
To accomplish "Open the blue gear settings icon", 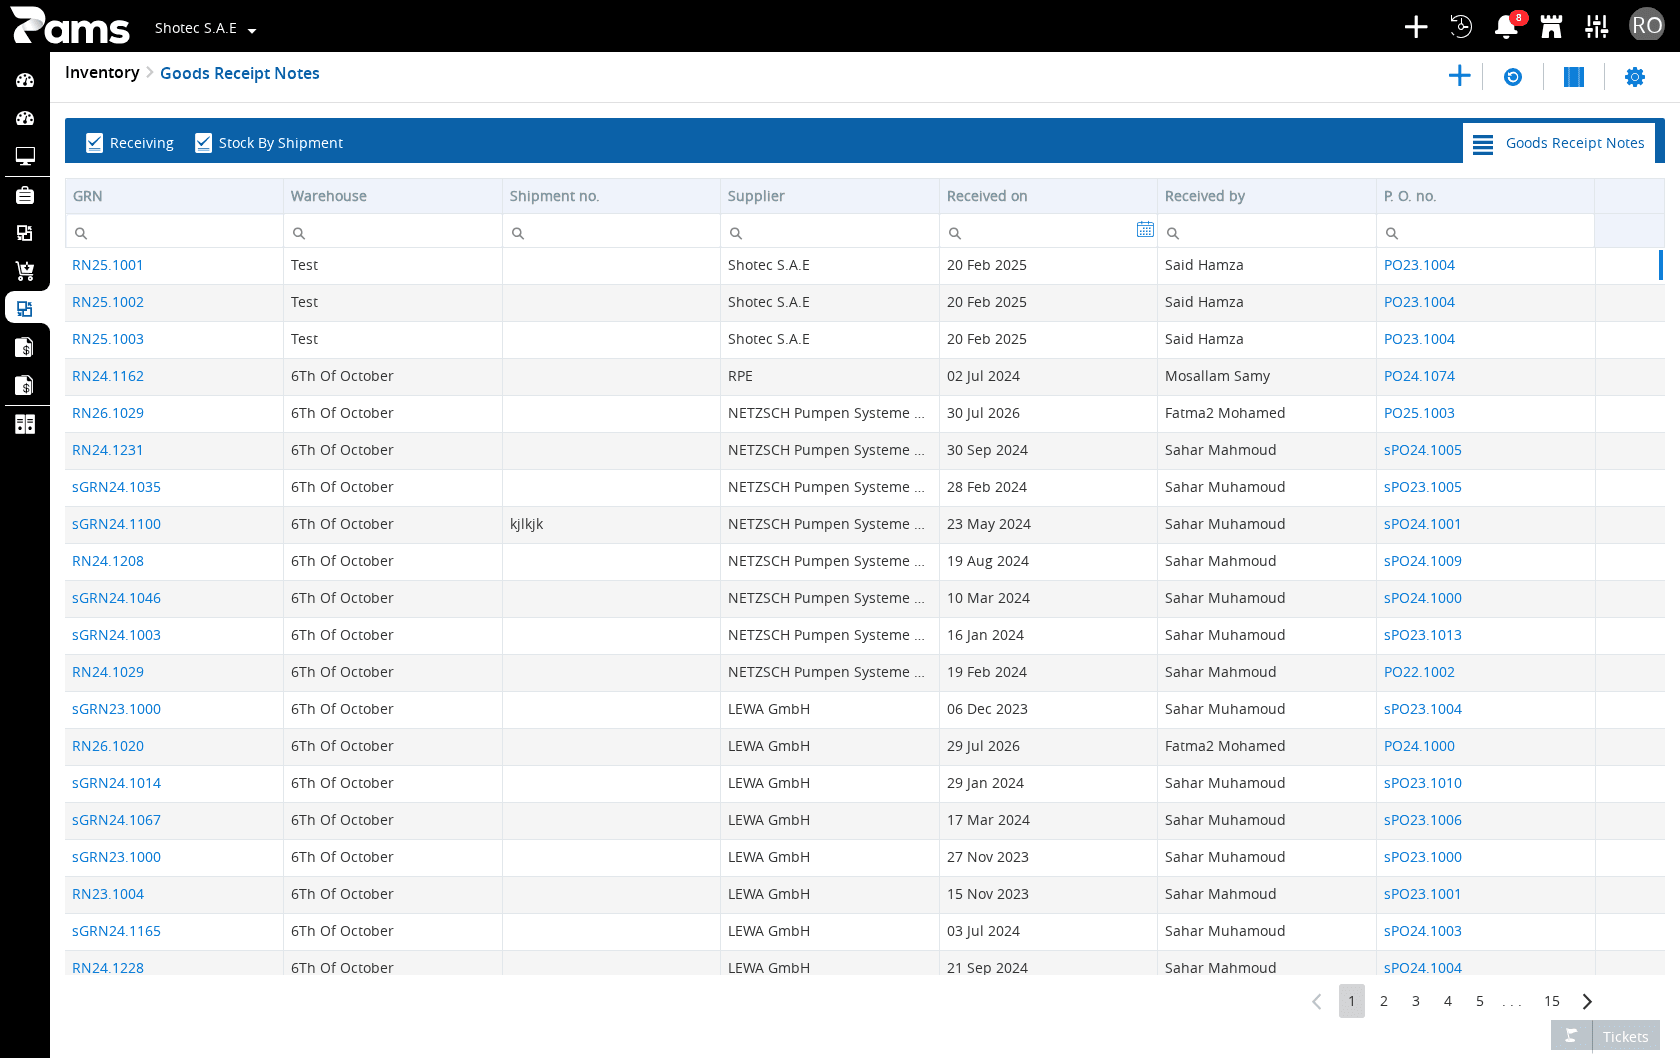I will (x=1635, y=77).
